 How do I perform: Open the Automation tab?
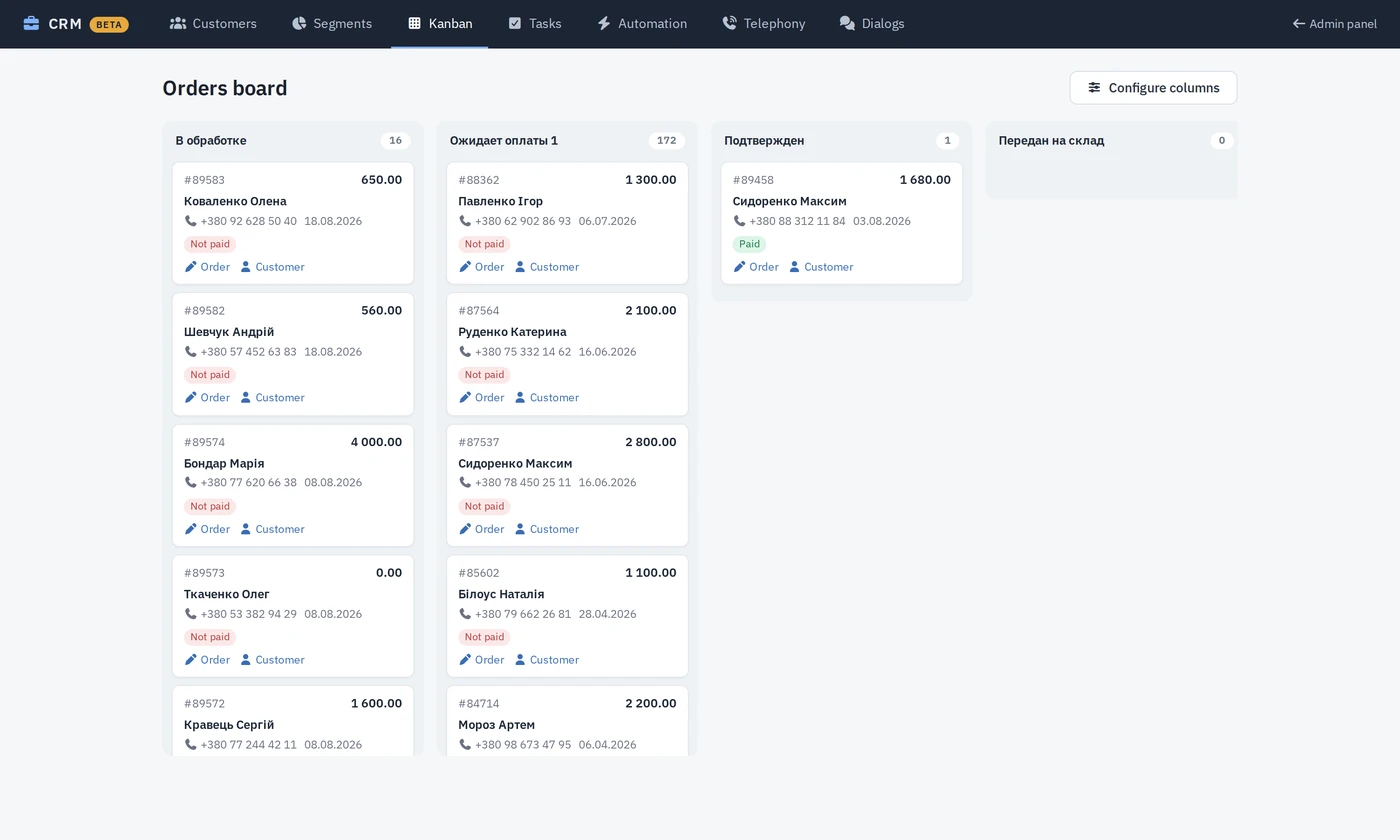click(642, 23)
